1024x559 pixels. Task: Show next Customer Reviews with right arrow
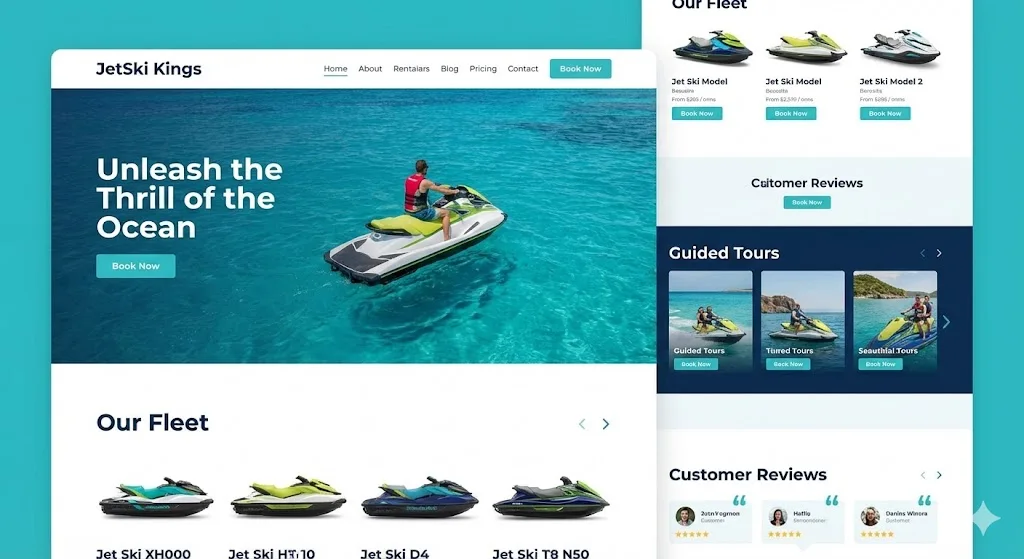[939, 475]
